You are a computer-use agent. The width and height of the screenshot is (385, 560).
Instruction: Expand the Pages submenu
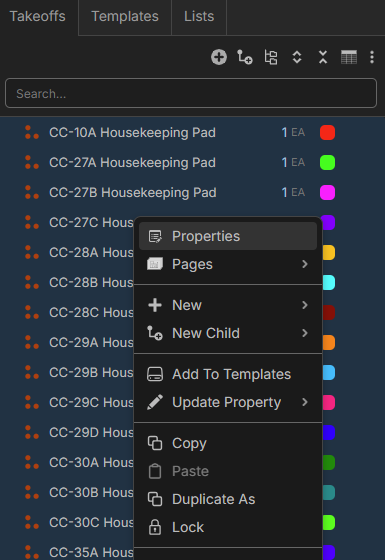point(228,264)
